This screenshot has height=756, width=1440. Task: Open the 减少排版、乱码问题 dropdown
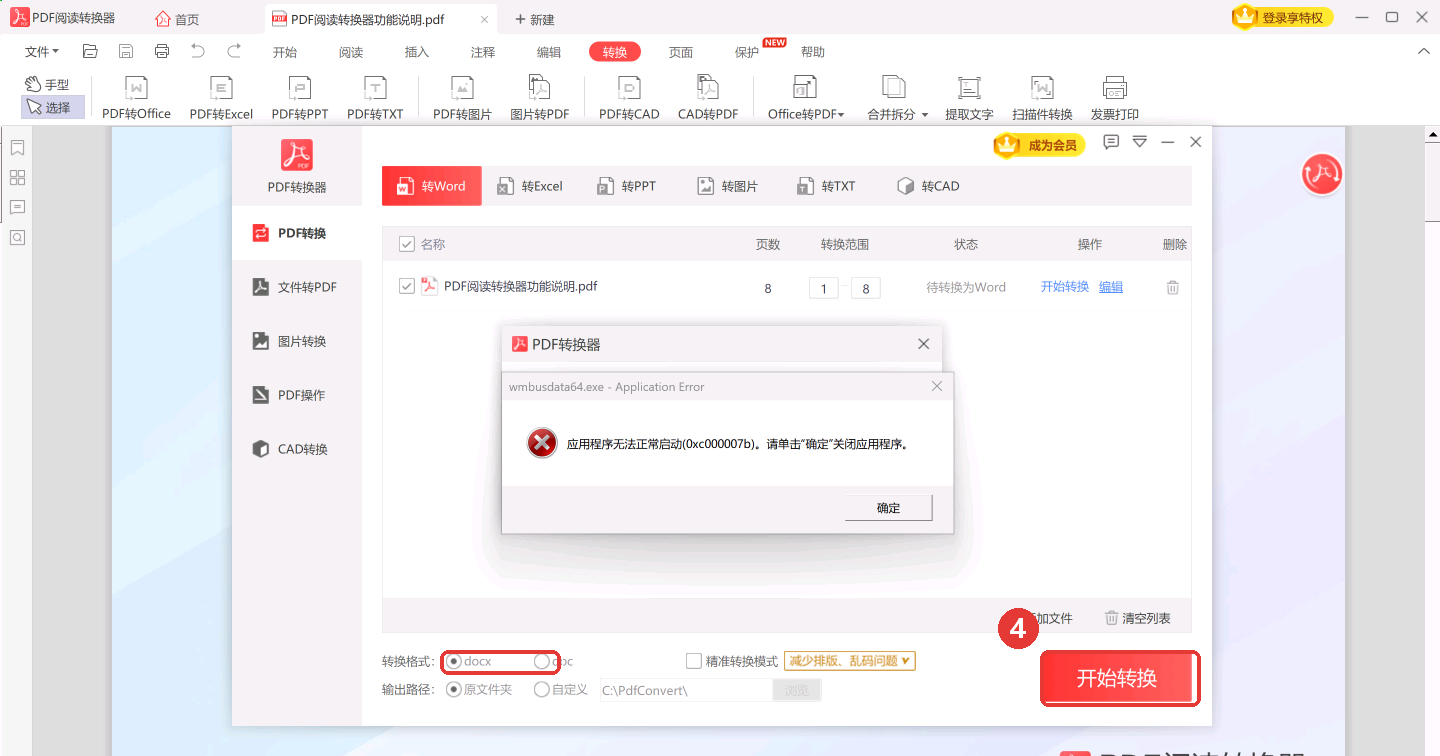point(850,661)
